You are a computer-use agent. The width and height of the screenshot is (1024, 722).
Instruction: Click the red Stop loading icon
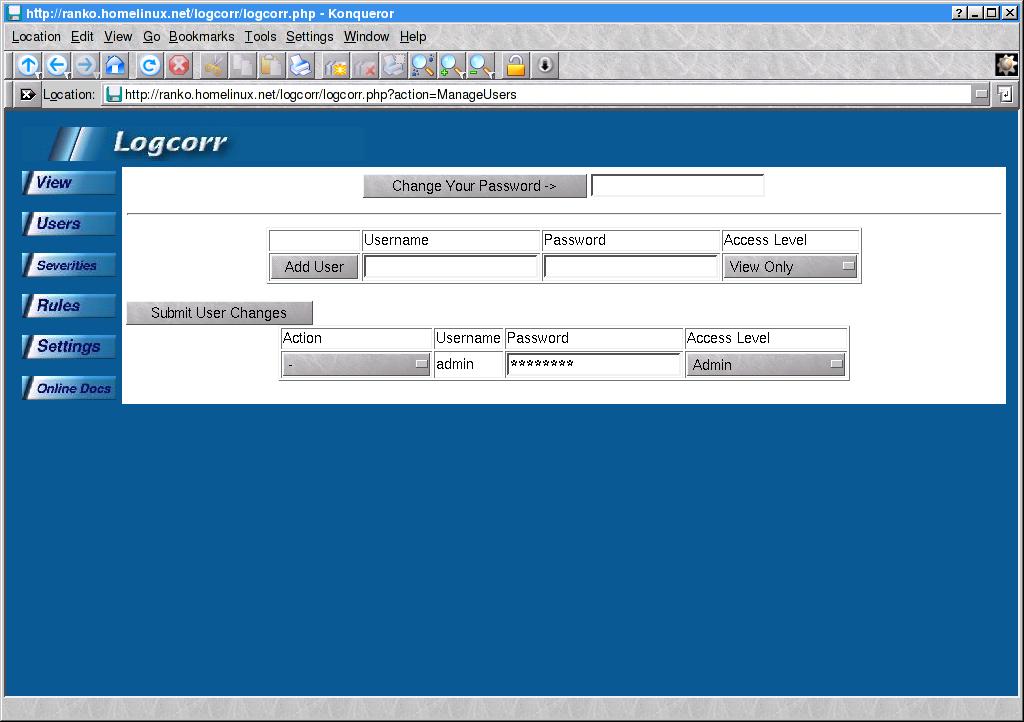(179, 66)
